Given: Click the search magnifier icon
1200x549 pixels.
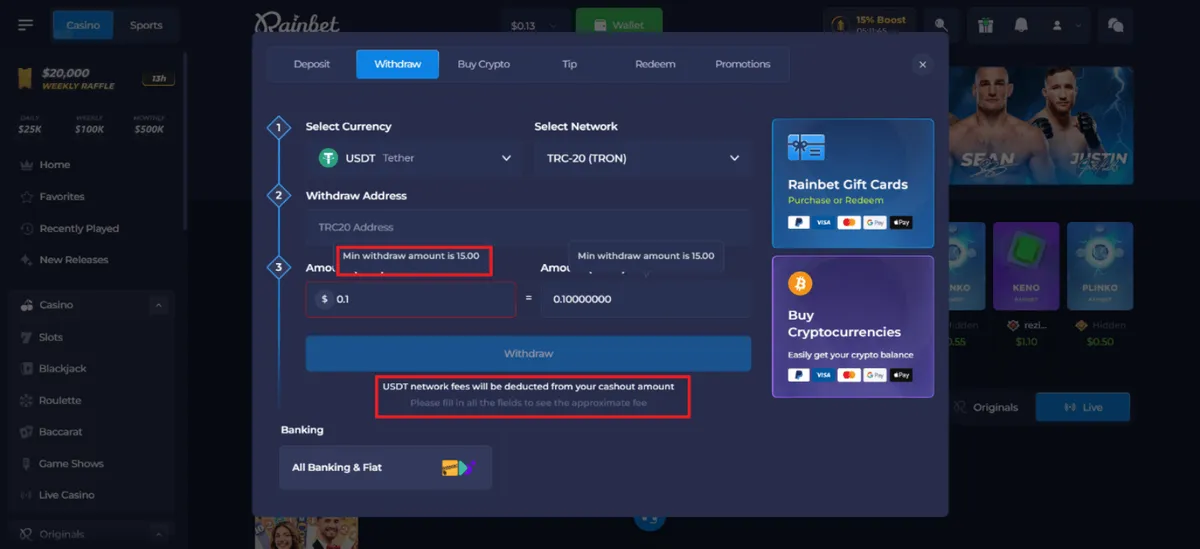Looking at the screenshot, I should coord(941,25).
